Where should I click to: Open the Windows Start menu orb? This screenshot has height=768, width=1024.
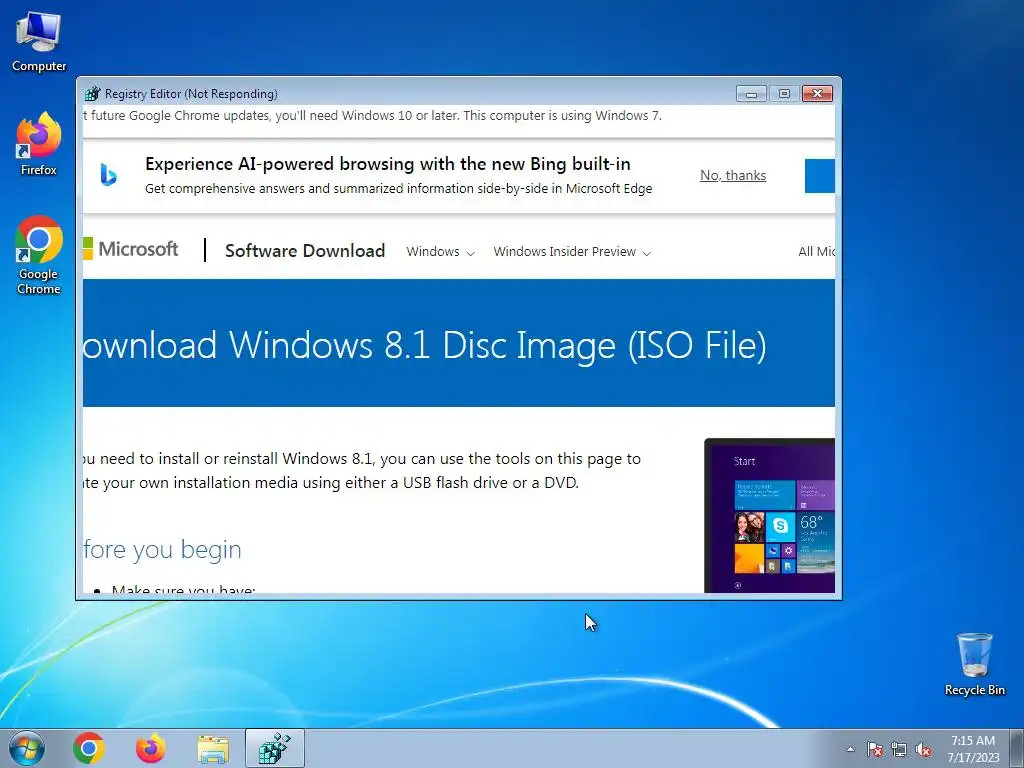coord(27,748)
